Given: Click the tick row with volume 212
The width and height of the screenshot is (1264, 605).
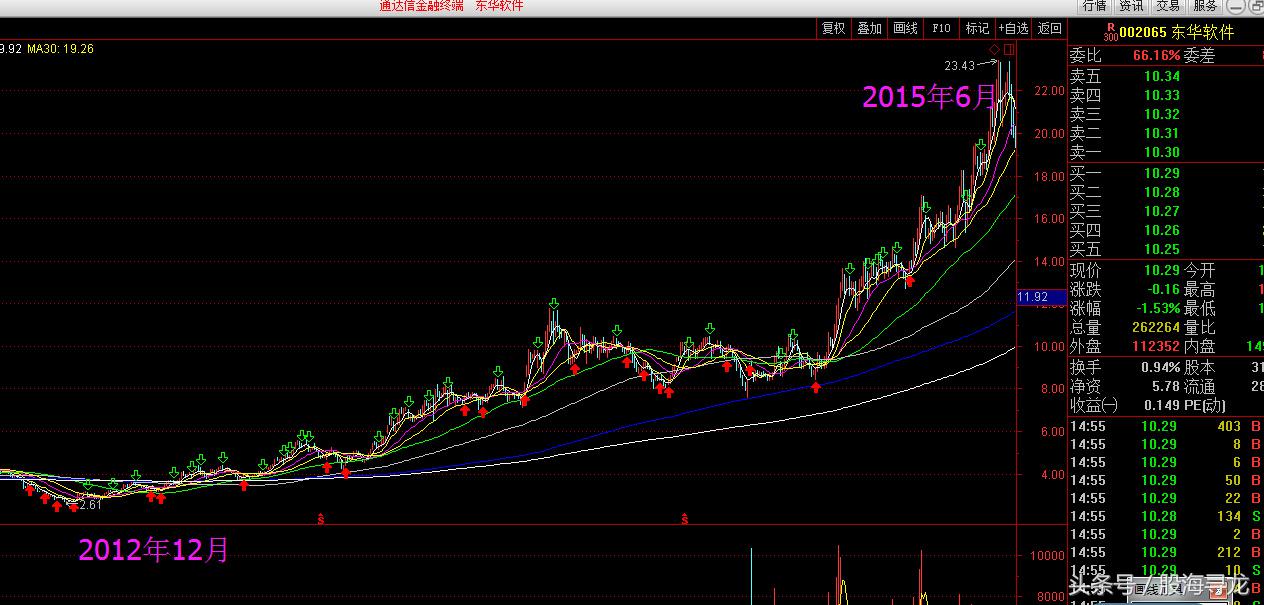Looking at the screenshot, I should click(x=1167, y=552).
